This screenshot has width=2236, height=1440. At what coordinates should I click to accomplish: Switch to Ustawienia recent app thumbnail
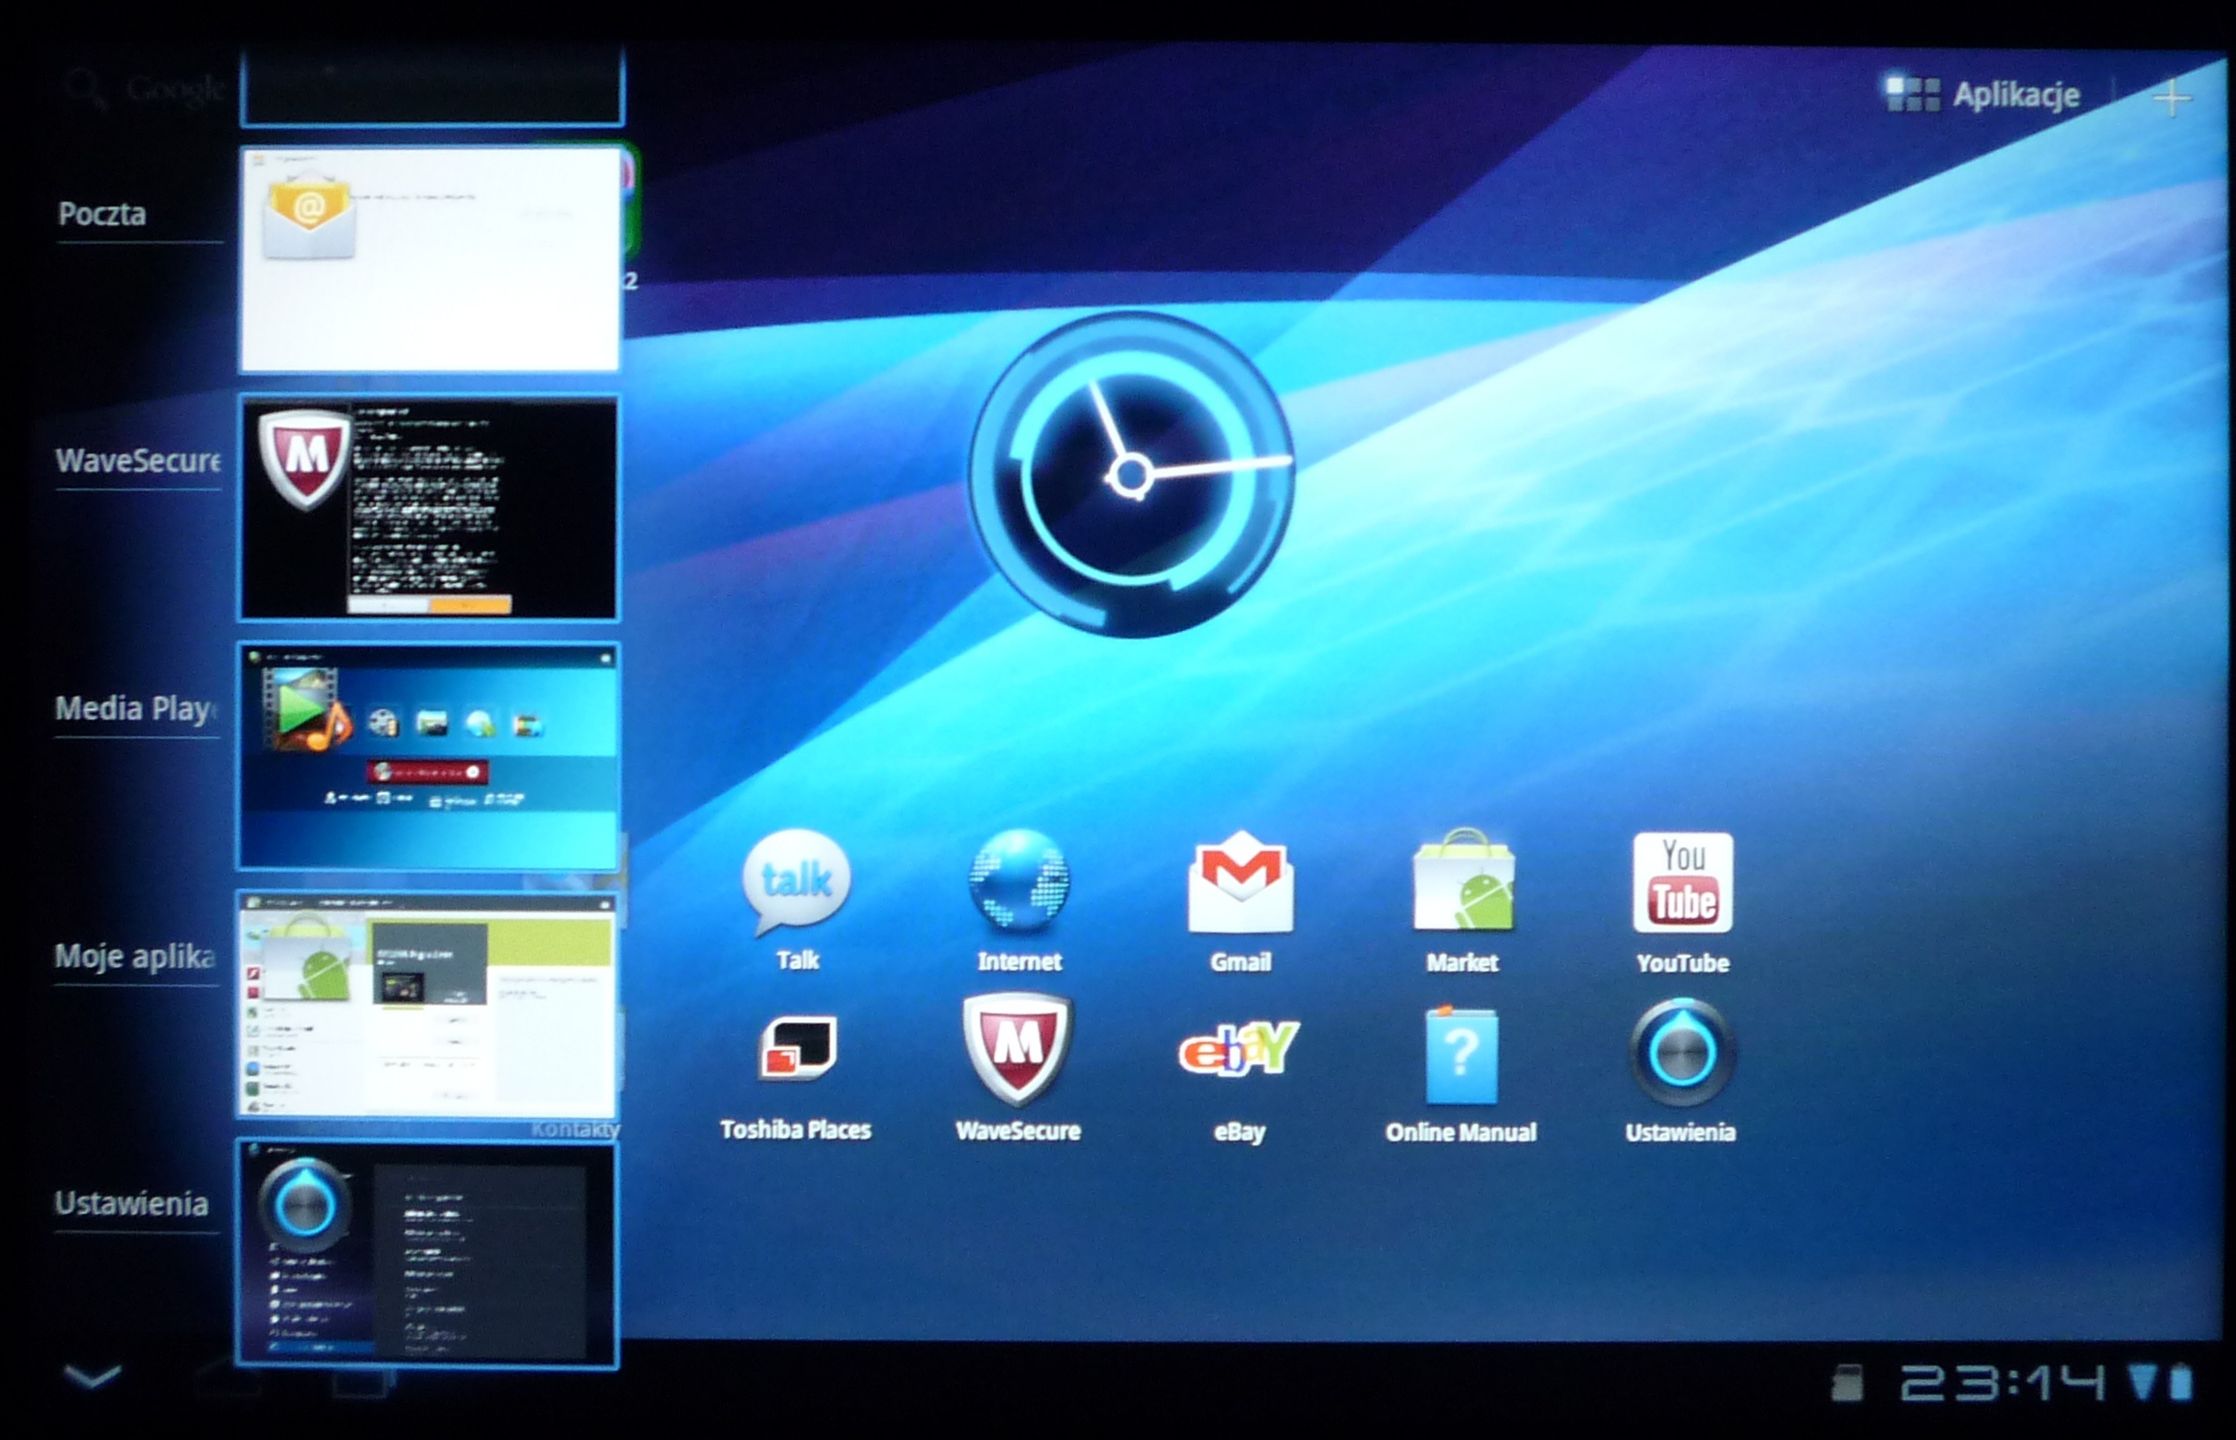(x=428, y=1254)
